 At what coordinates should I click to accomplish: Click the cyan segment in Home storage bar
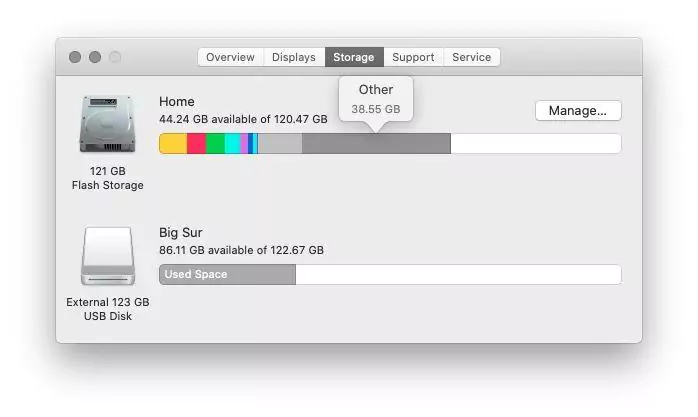click(x=232, y=144)
